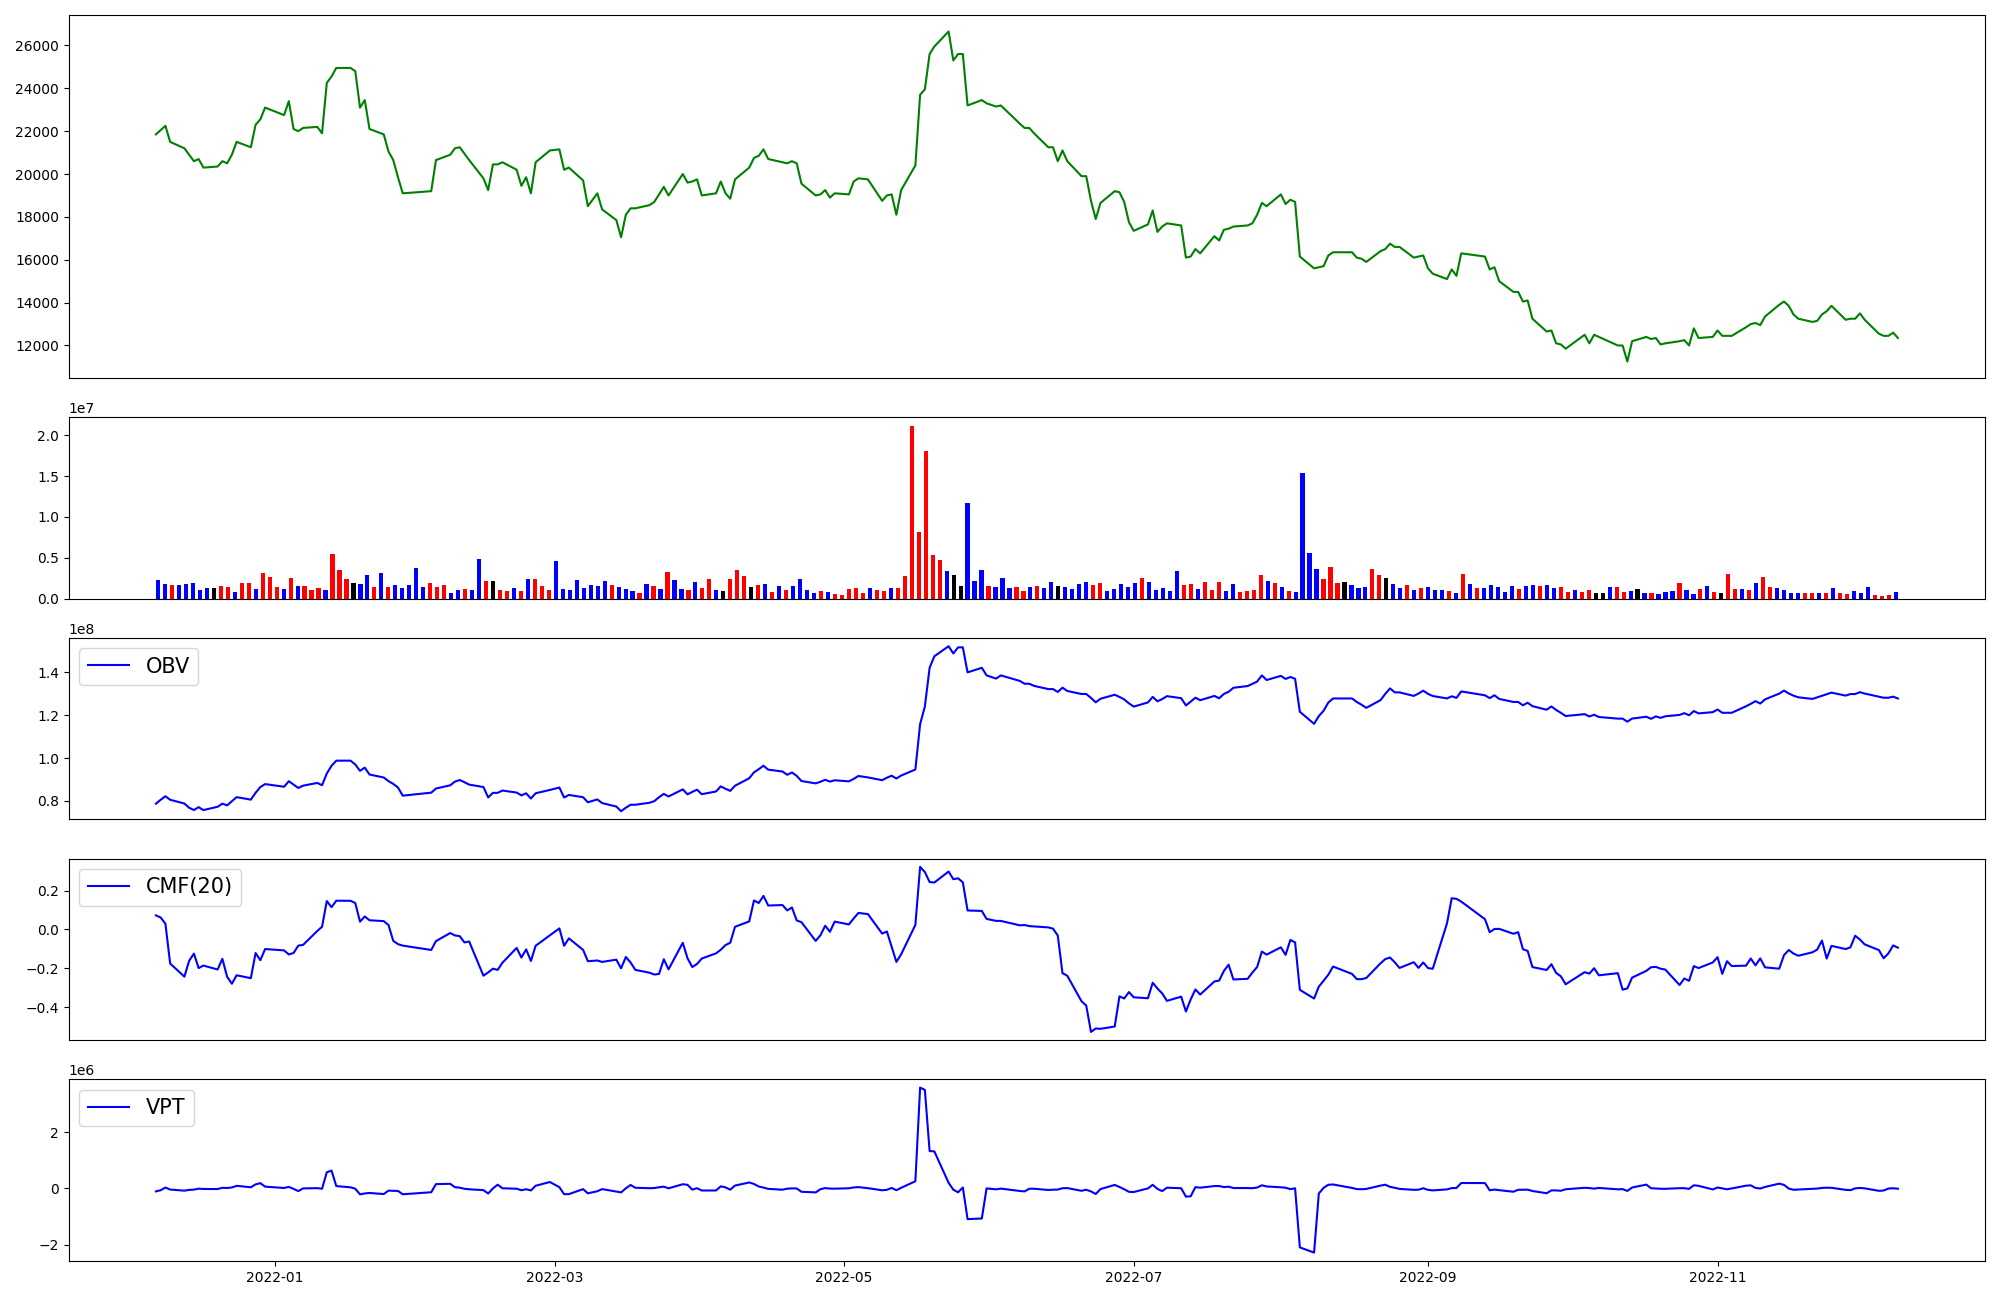Click the 1e8 exponent label above the OBV chart
Screen dimensions: 2000x1300
[82, 629]
